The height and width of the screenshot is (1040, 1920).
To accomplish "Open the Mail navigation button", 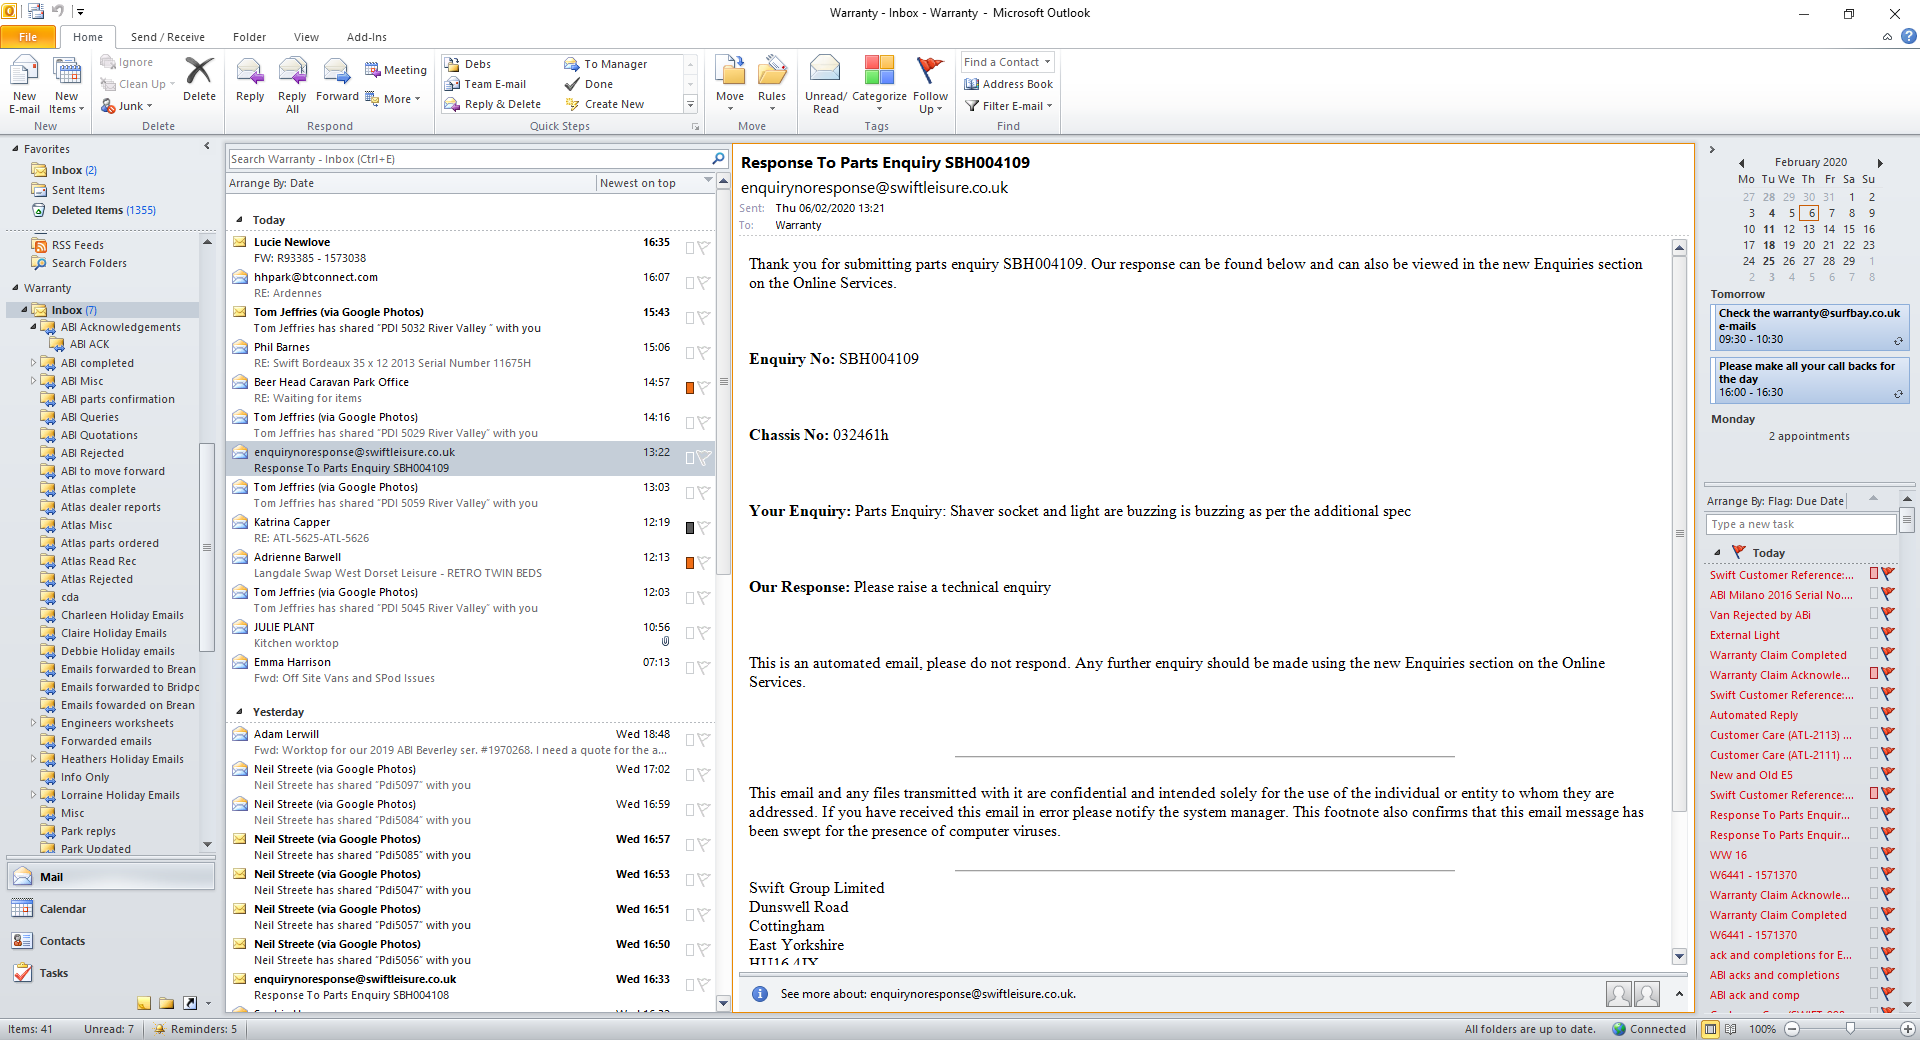I will 111,877.
